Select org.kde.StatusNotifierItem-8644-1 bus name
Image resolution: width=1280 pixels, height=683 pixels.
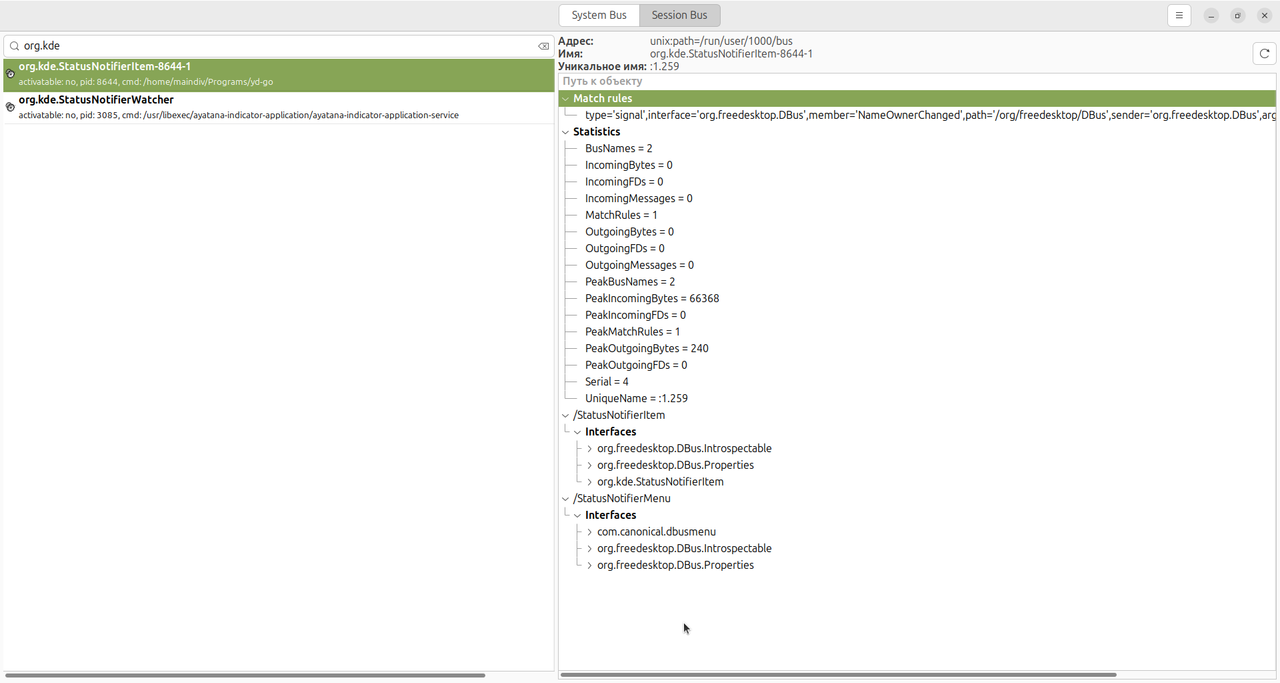pyautogui.click(x=279, y=74)
